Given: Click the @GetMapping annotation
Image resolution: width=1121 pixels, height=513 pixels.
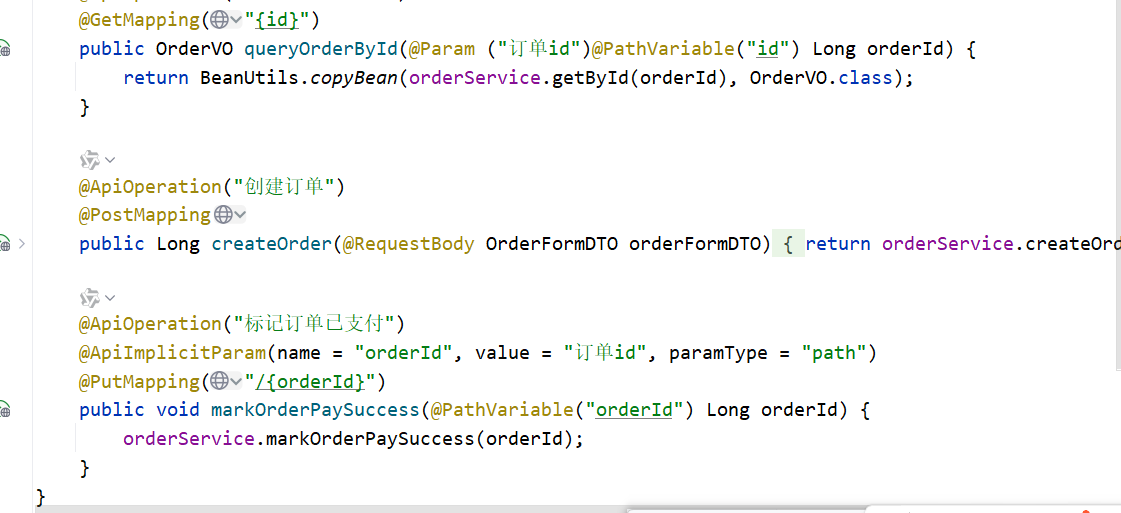Looking at the screenshot, I should click(x=140, y=21).
